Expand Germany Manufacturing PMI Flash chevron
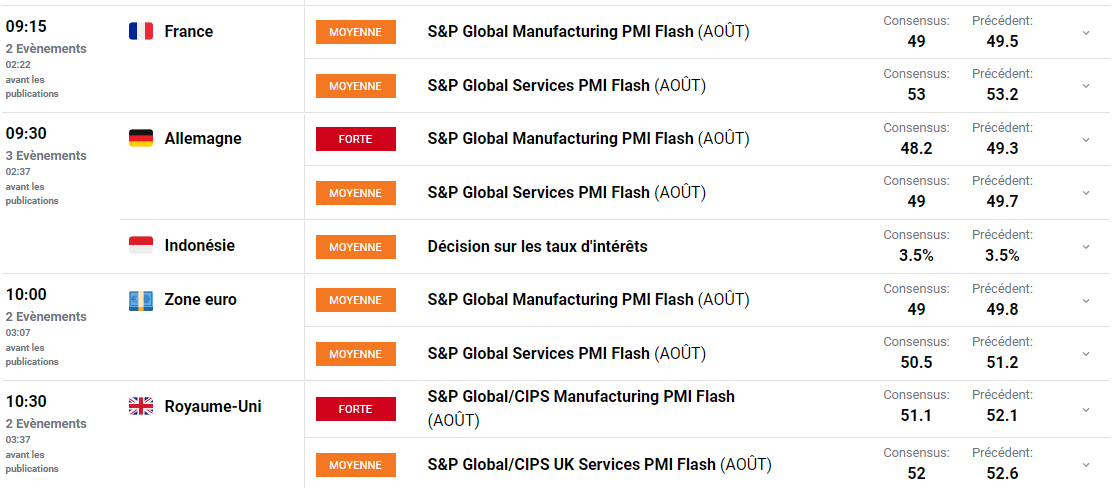 click(1086, 139)
